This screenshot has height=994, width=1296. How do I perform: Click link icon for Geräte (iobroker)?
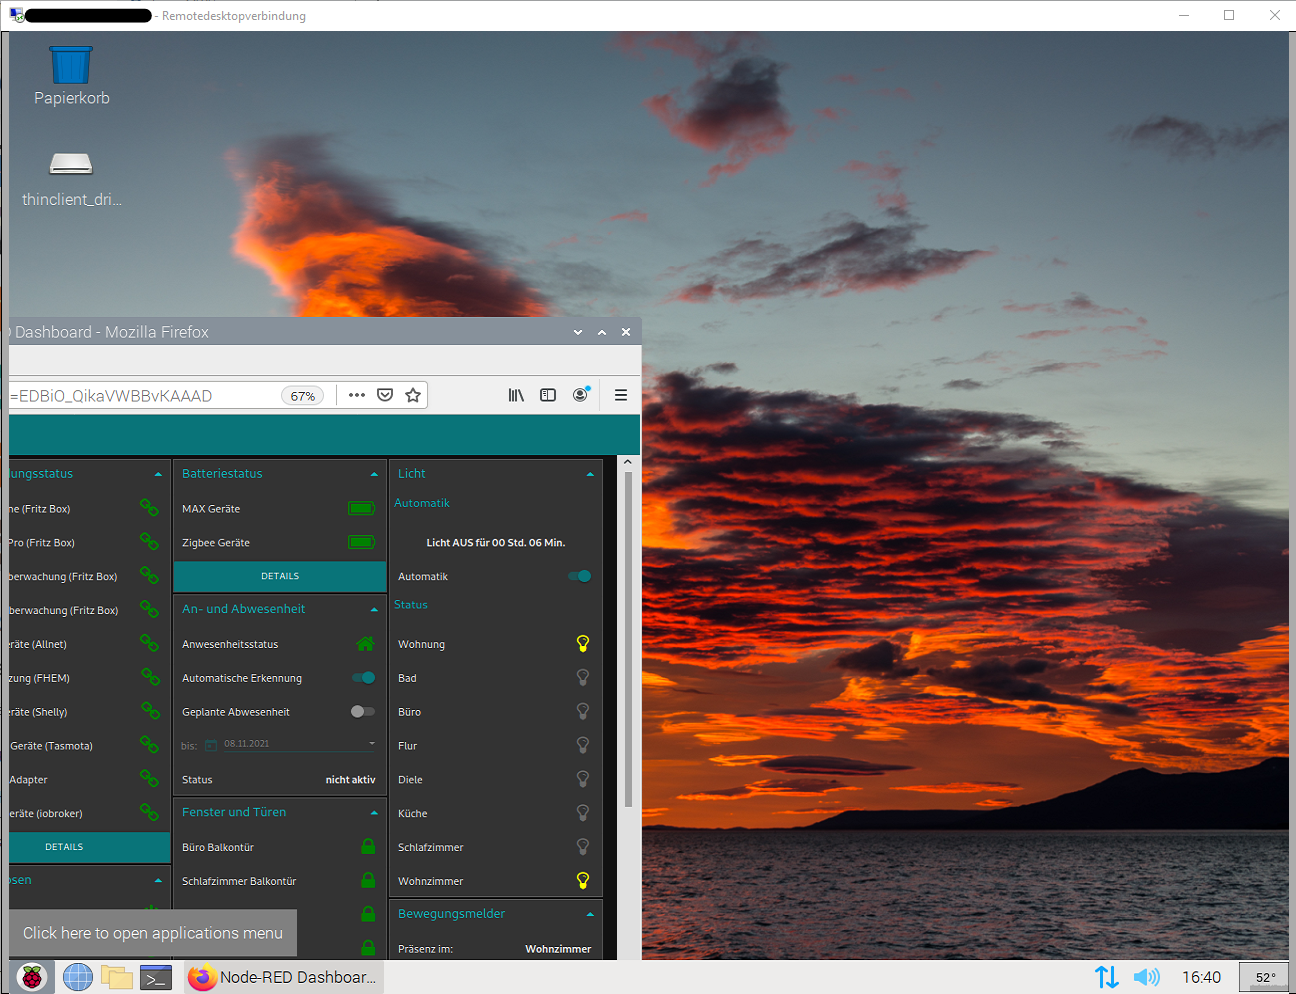click(149, 812)
